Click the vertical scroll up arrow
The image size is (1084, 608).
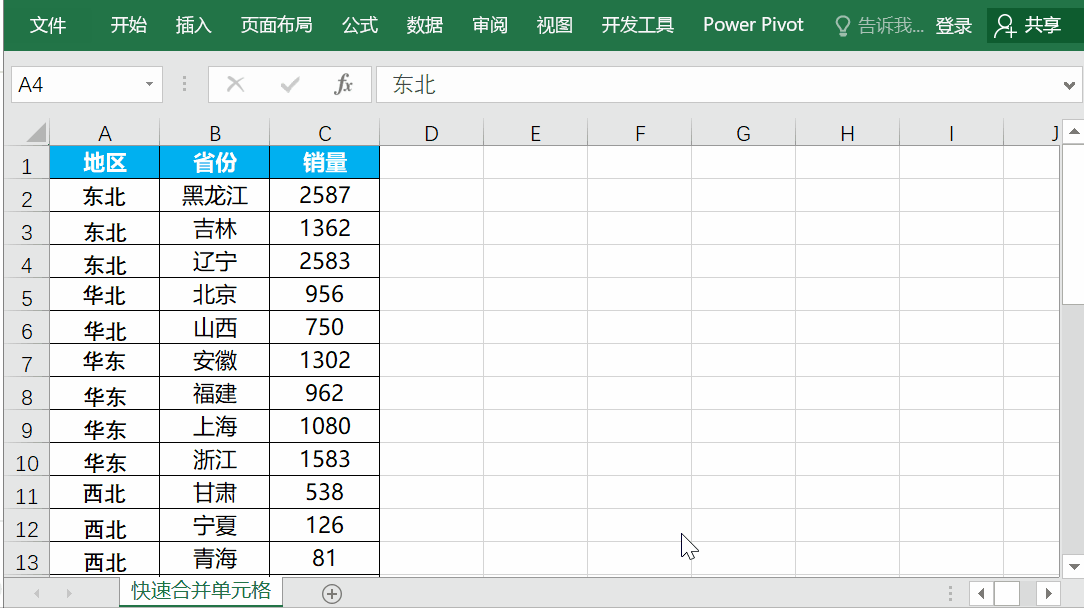tap(1074, 131)
